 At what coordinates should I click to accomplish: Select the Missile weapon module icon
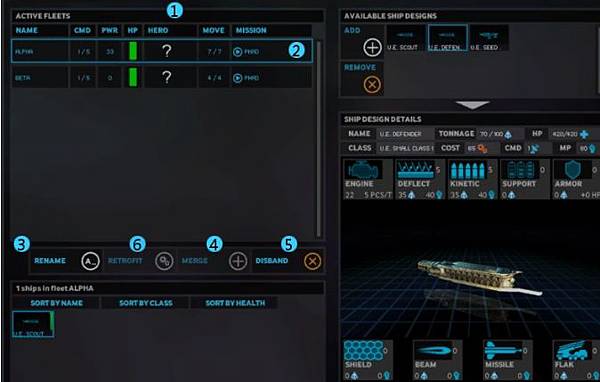pos(503,351)
